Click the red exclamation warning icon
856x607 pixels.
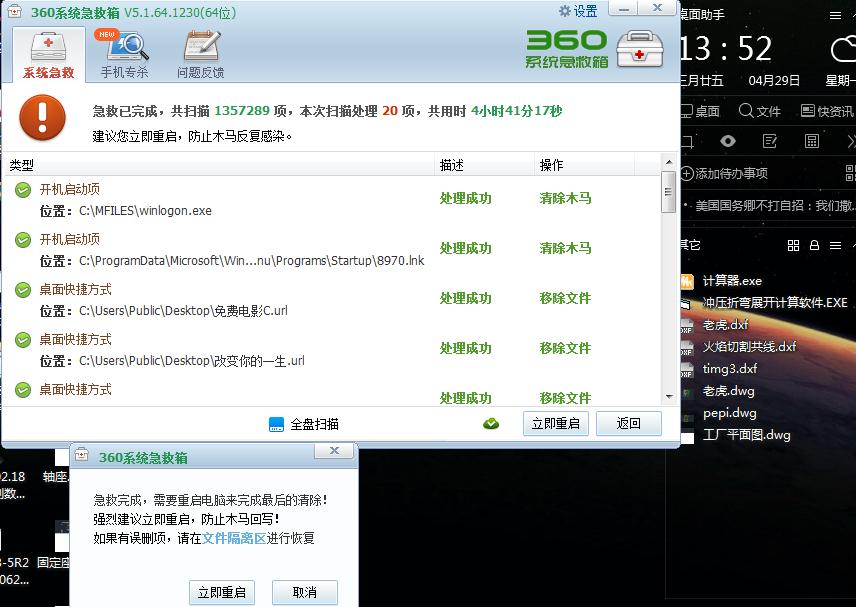tap(42, 117)
